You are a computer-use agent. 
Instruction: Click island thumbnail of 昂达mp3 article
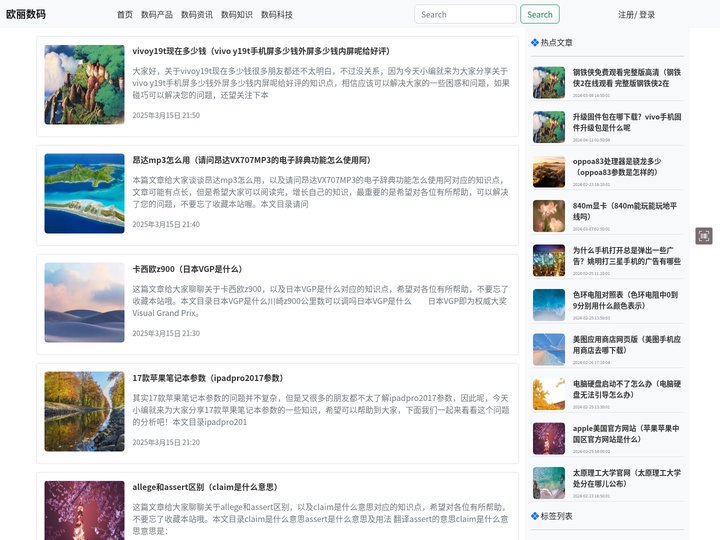pyautogui.click(x=84, y=193)
